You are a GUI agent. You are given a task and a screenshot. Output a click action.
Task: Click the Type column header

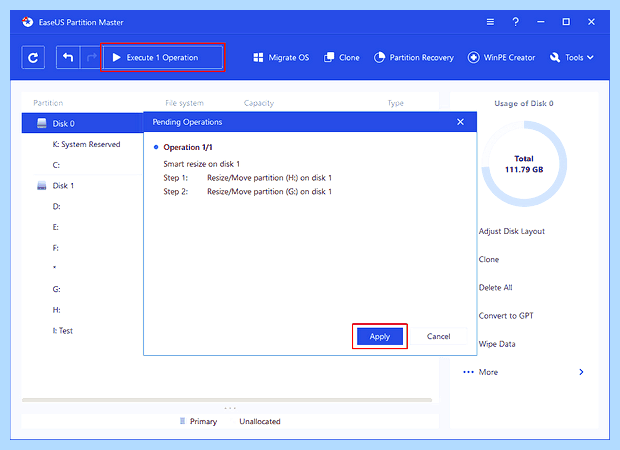point(396,103)
